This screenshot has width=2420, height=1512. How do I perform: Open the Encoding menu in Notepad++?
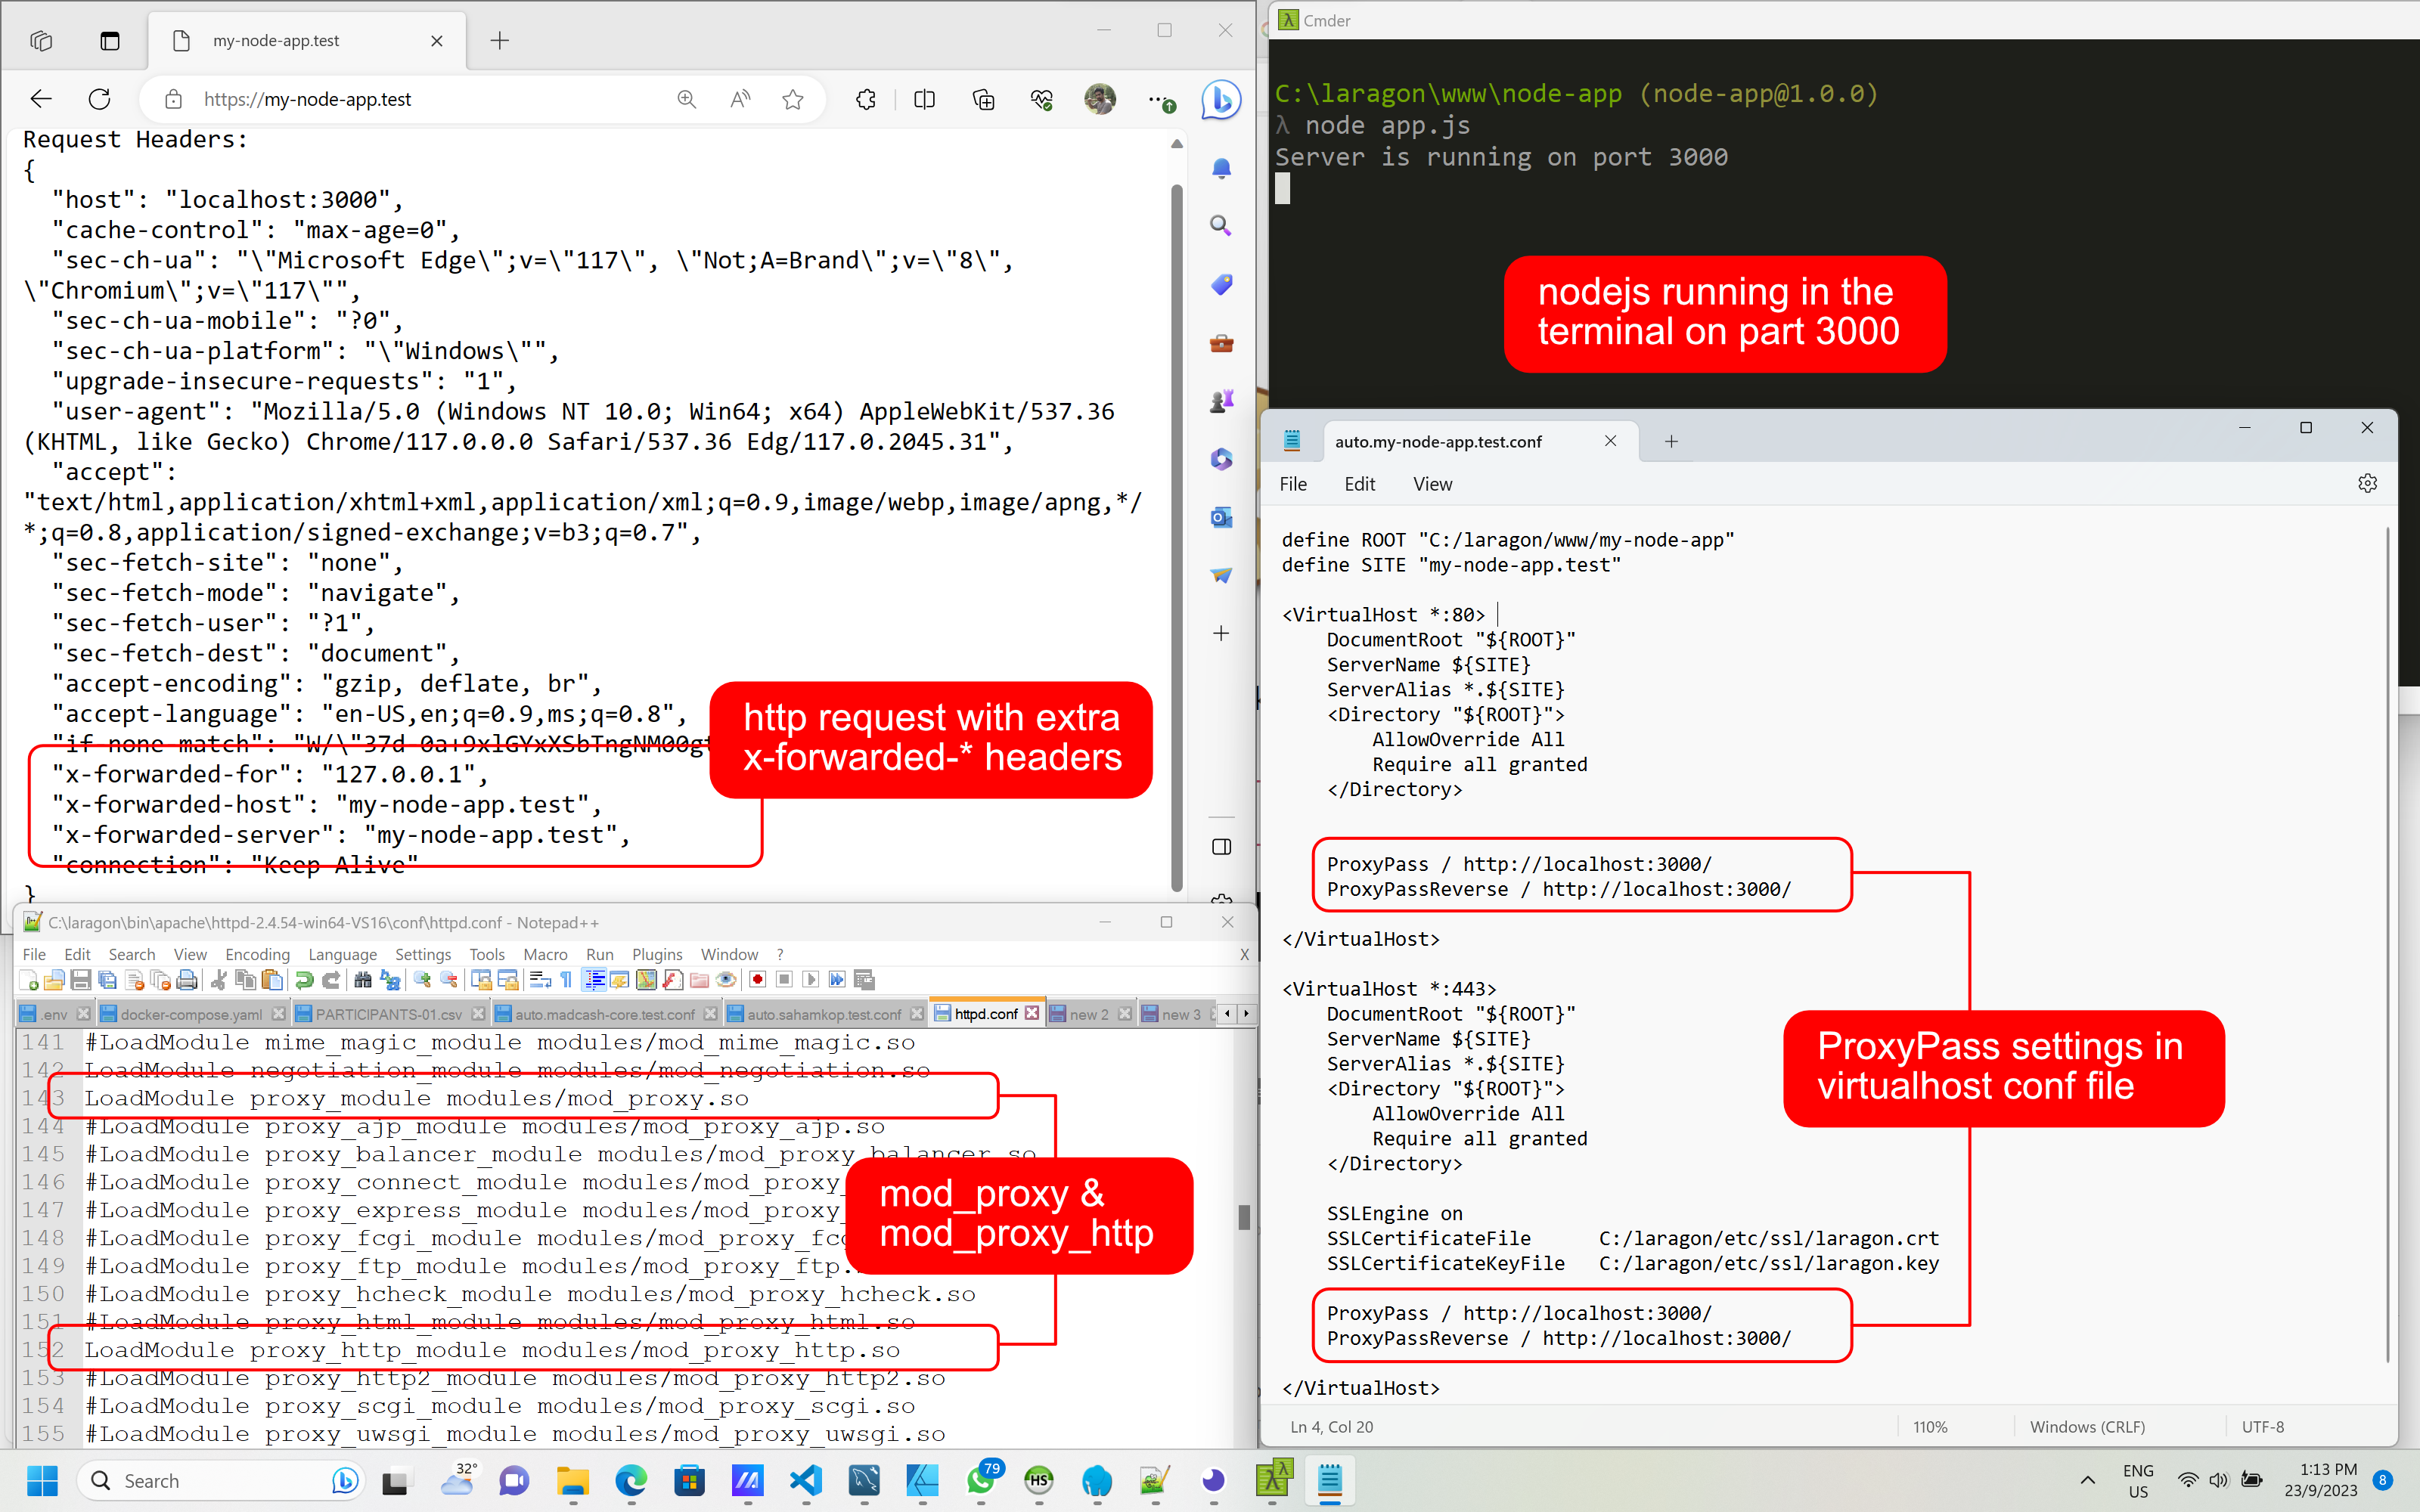click(x=257, y=954)
